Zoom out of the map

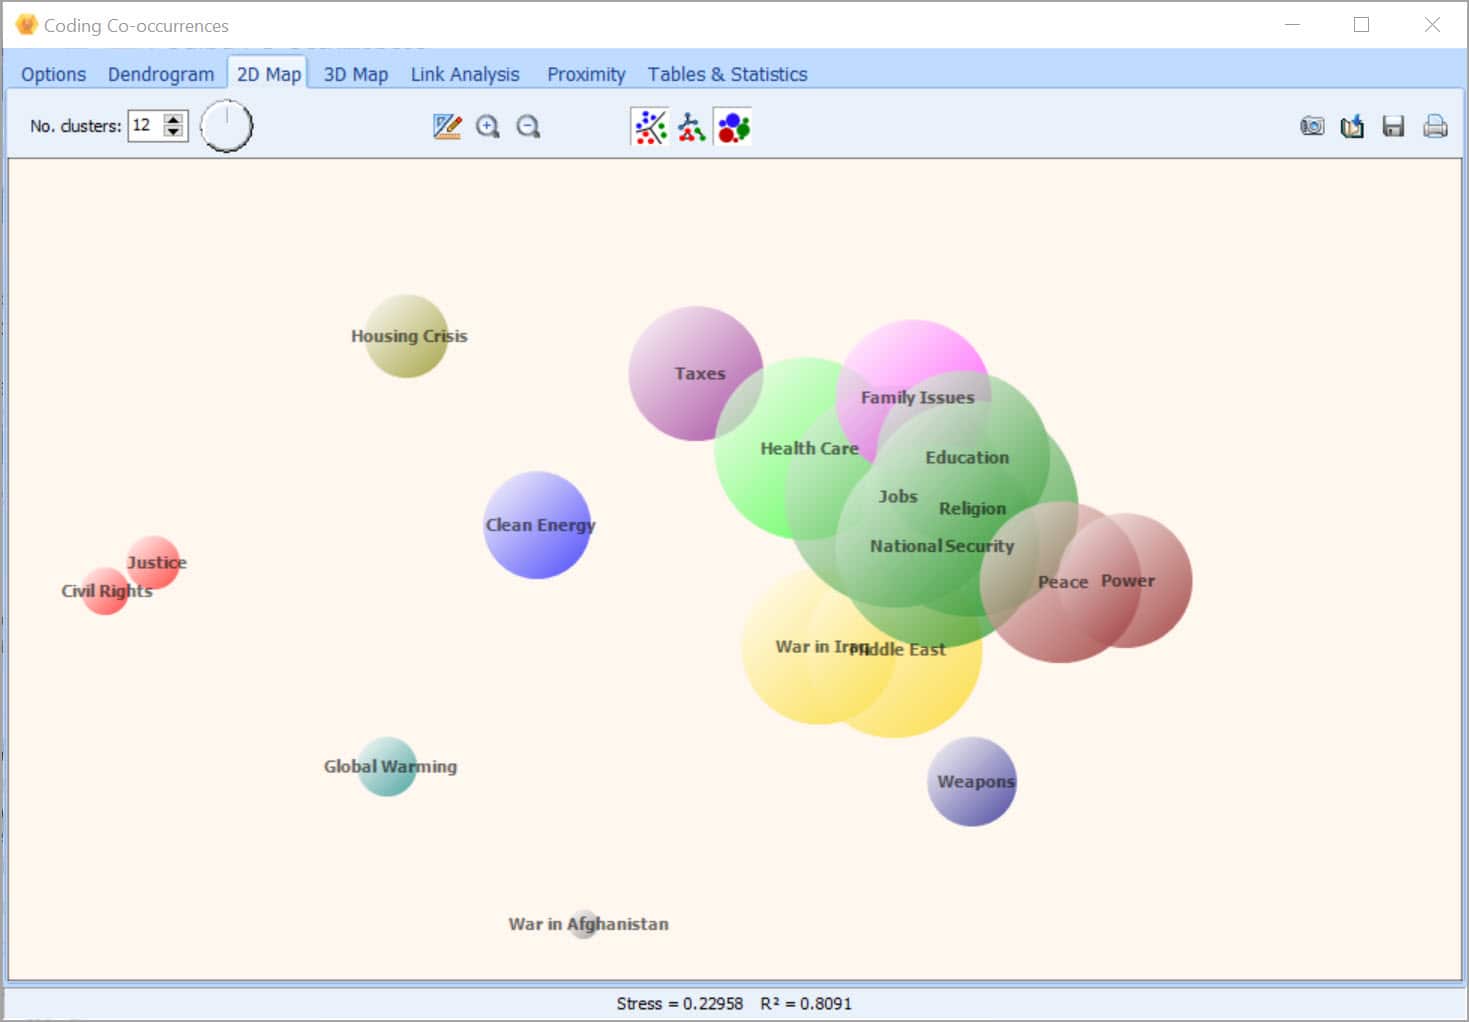[528, 126]
